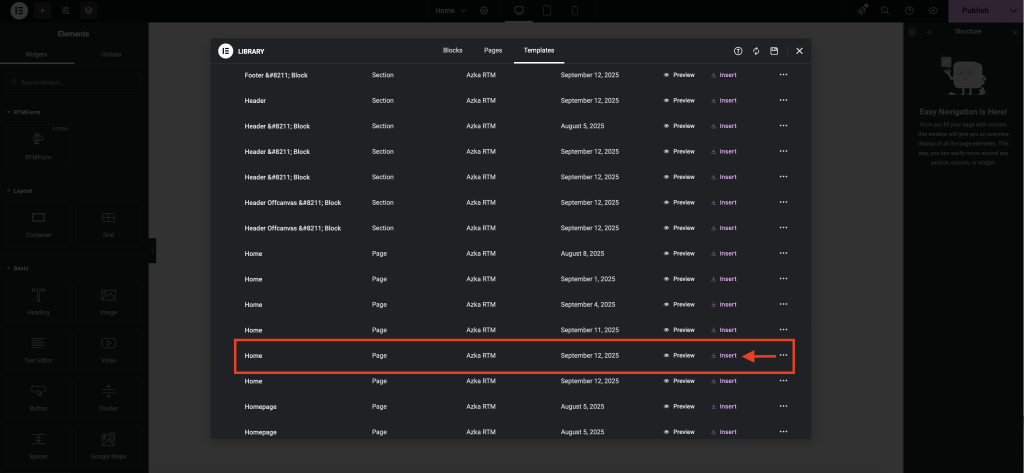Select the Widgets tab in Elements panel

point(37,54)
